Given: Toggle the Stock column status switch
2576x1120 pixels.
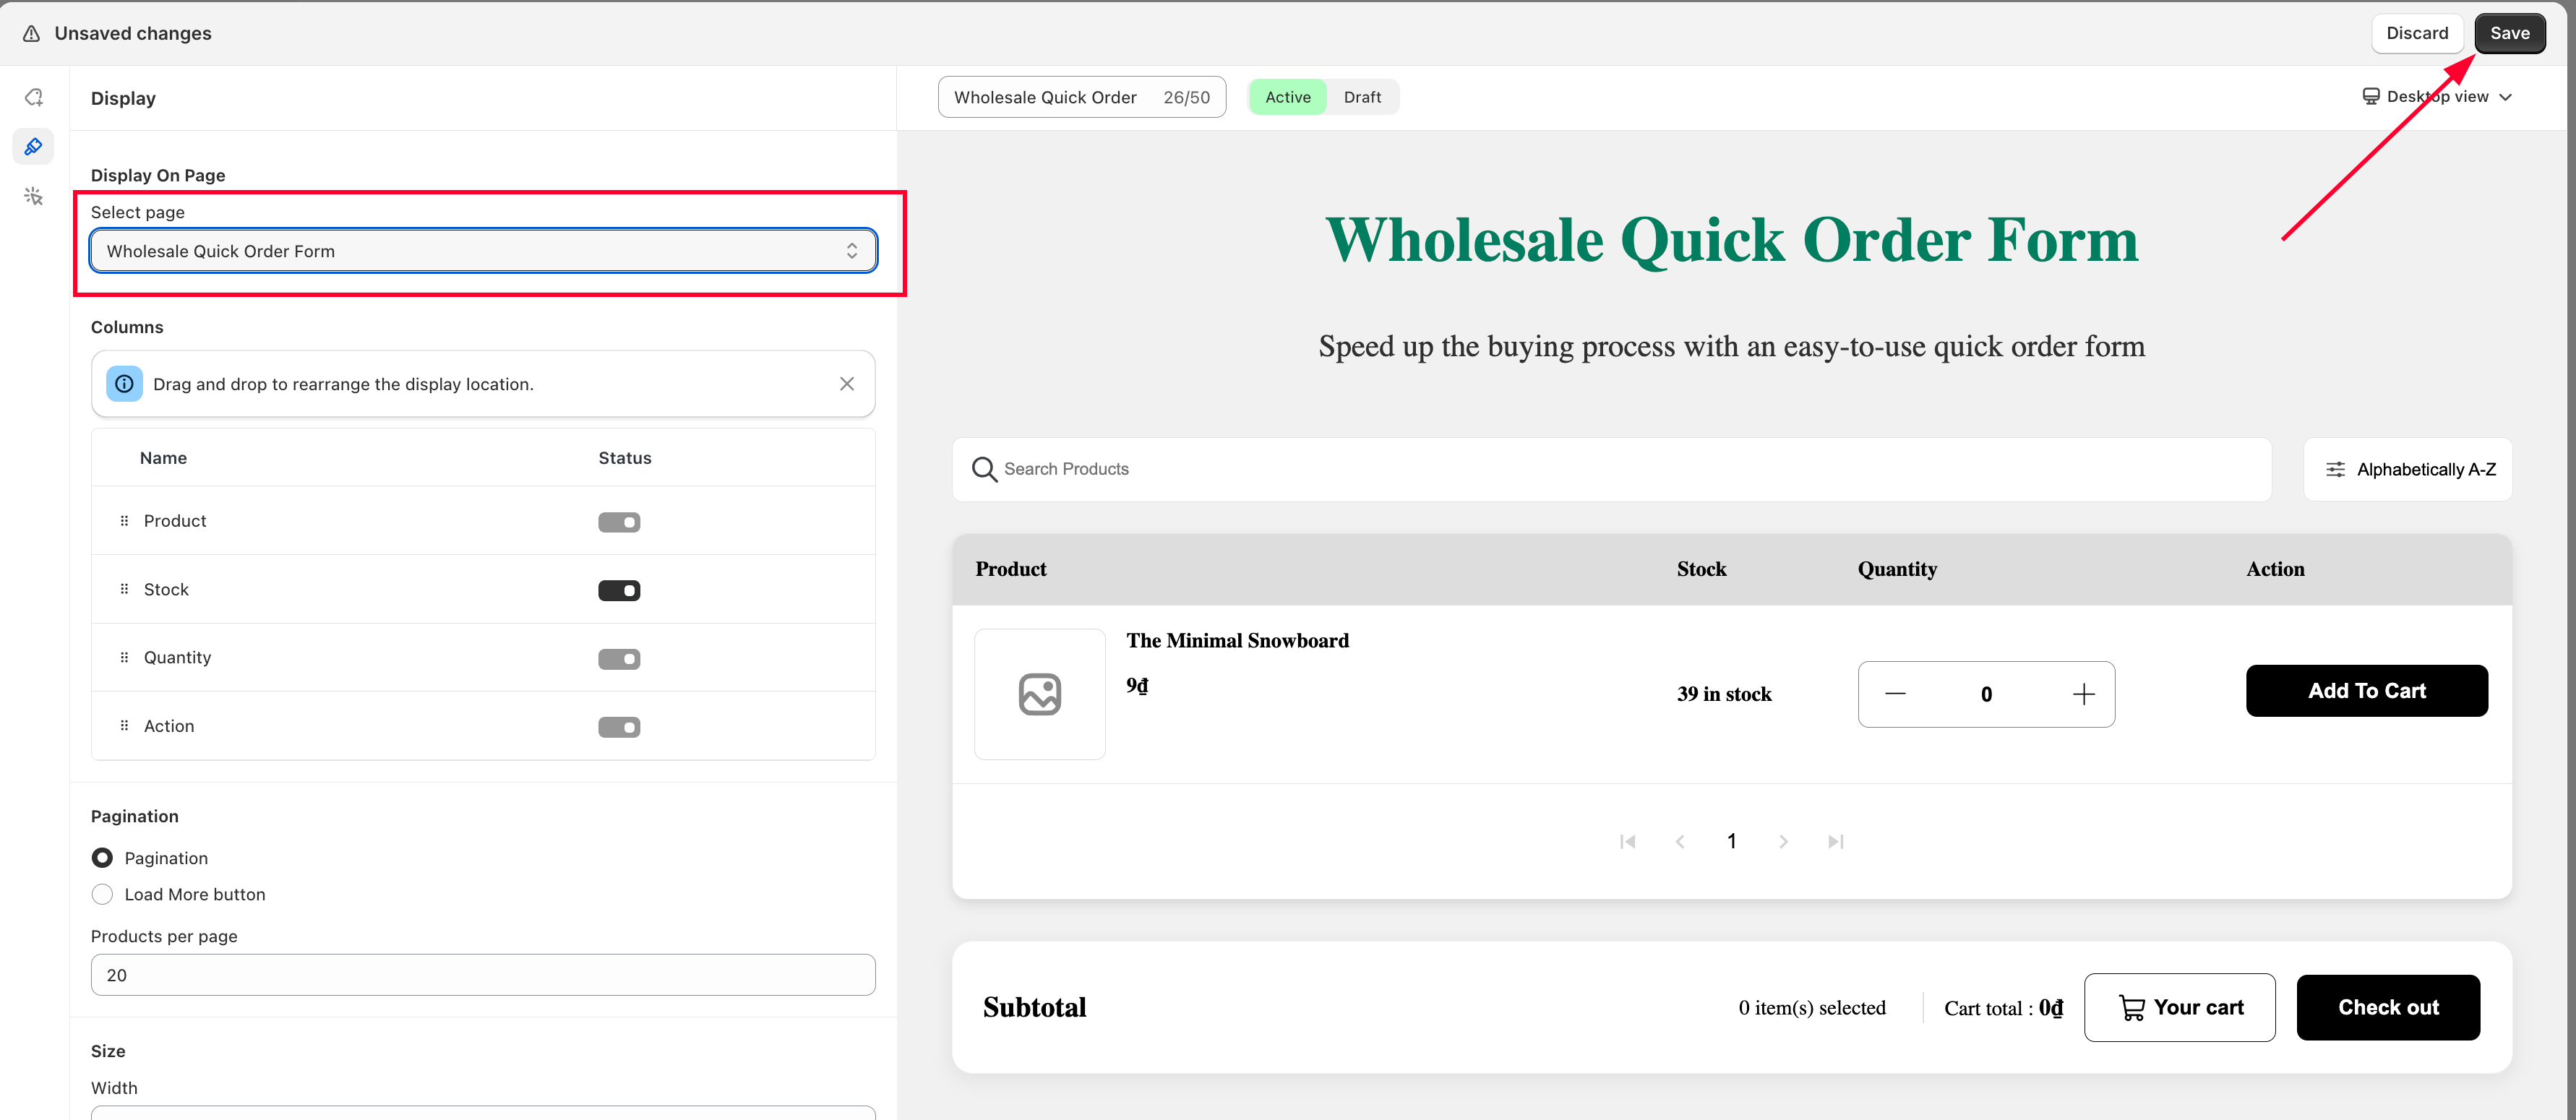Looking at the screenshot, I should click(619, 591).
